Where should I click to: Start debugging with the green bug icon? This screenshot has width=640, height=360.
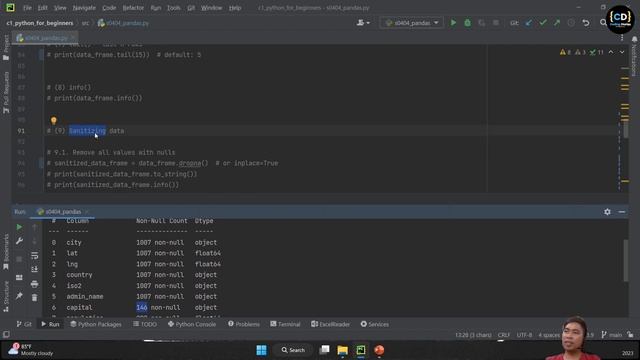(467, 23)
